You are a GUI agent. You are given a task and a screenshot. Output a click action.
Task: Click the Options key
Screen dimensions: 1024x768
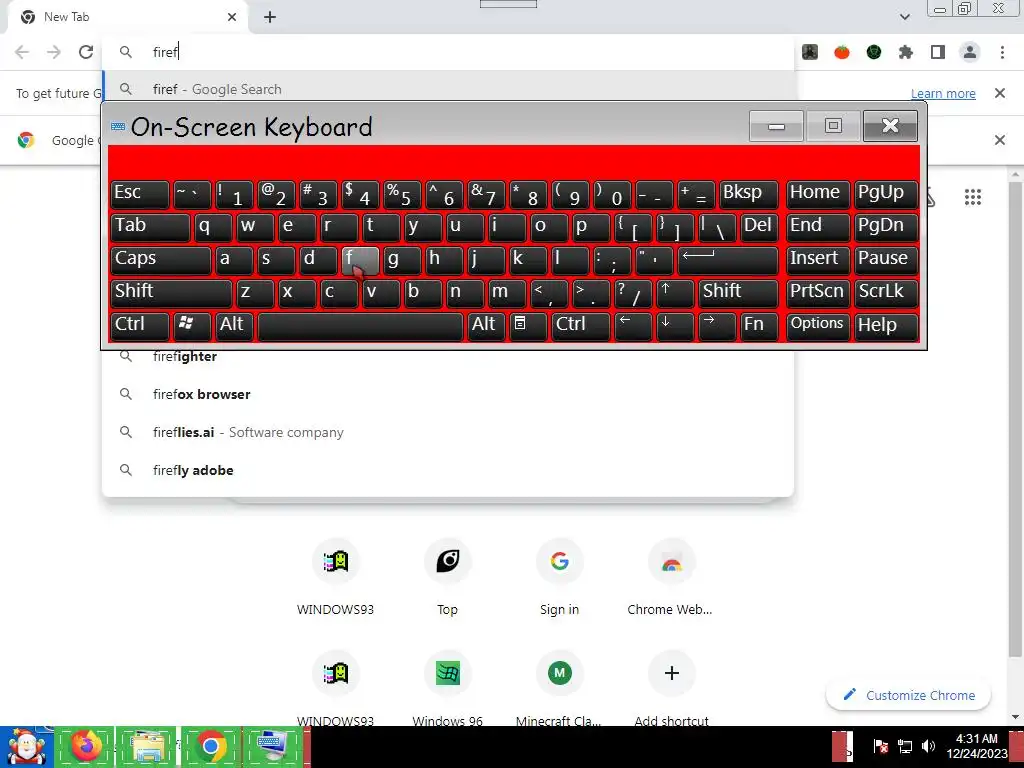[x=818, y=326]
